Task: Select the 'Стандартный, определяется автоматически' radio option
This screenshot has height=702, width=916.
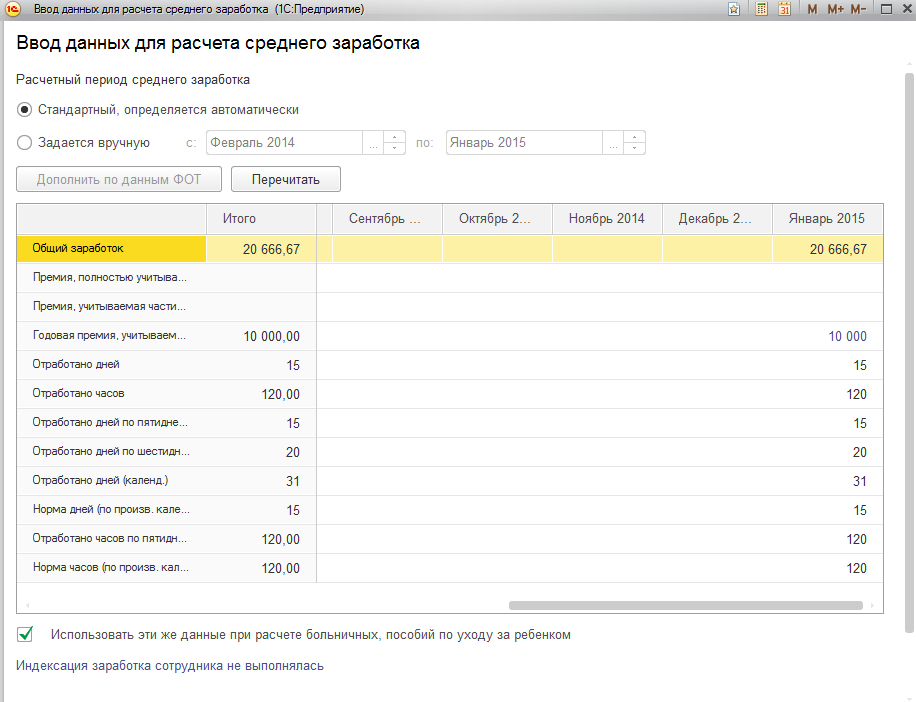Action: (25, 110)
